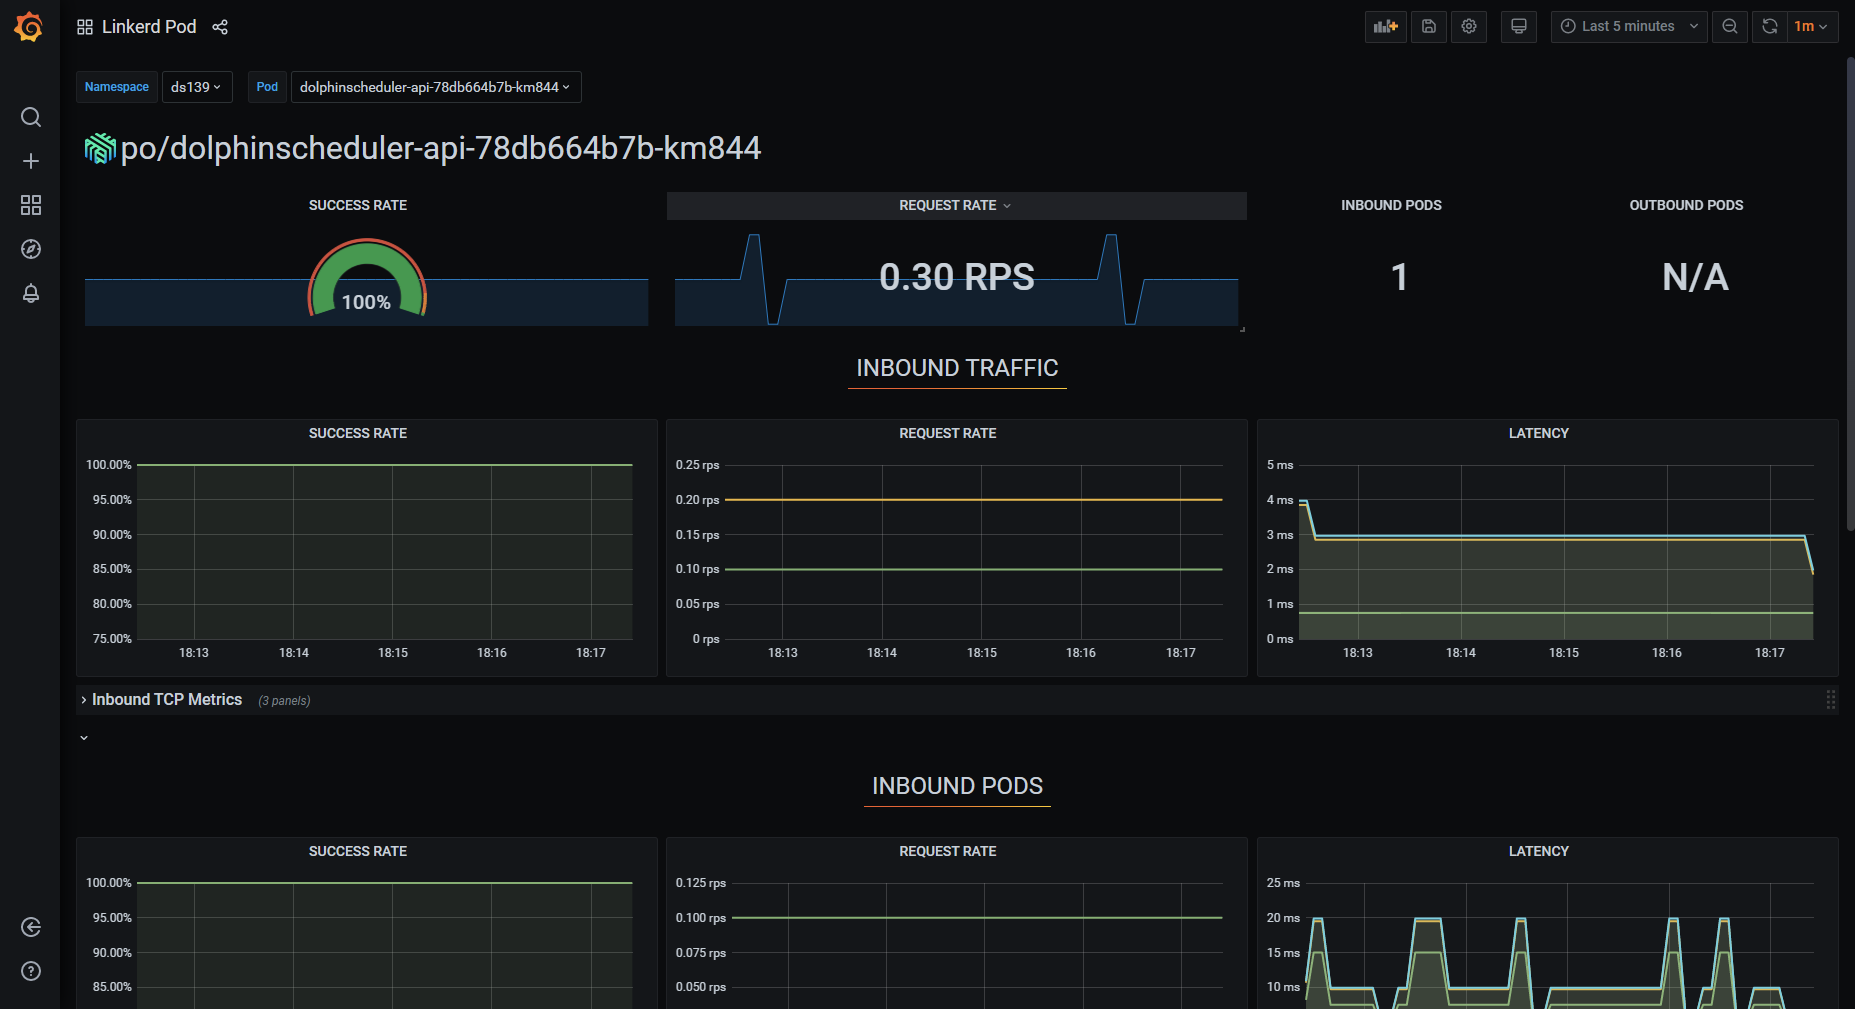
Task: Open the Dashboards grid icon in sidebar
Action: [x=31, y=205]
